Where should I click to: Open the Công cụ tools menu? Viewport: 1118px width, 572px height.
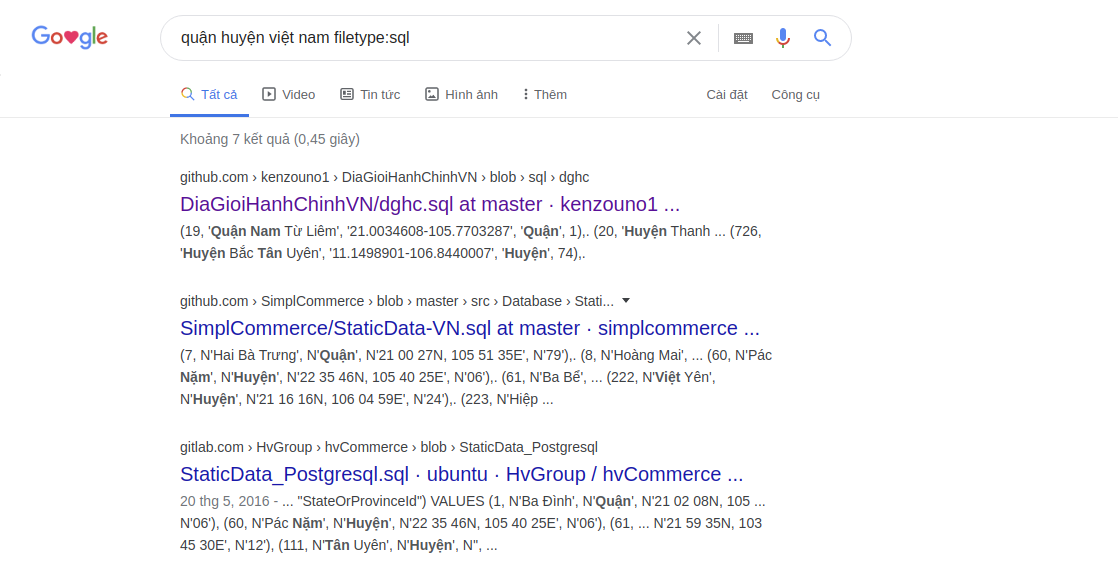tap(795, 94)
